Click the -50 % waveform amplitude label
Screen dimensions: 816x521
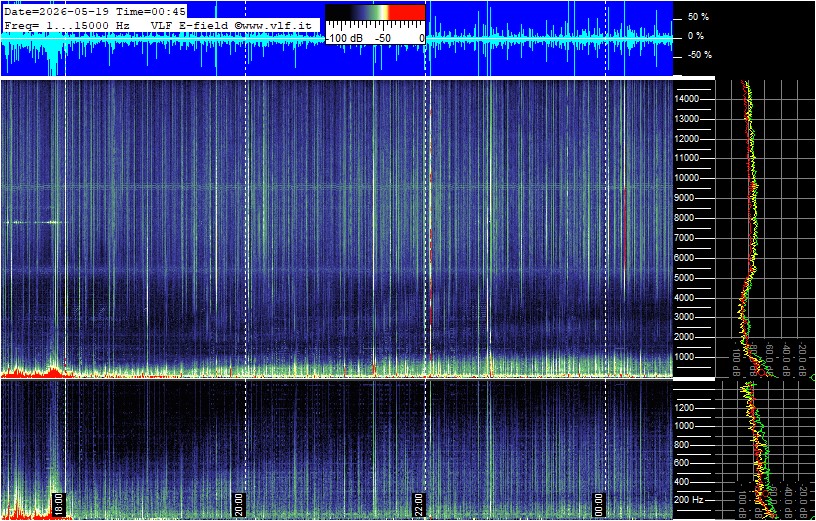tap(698, 55)
